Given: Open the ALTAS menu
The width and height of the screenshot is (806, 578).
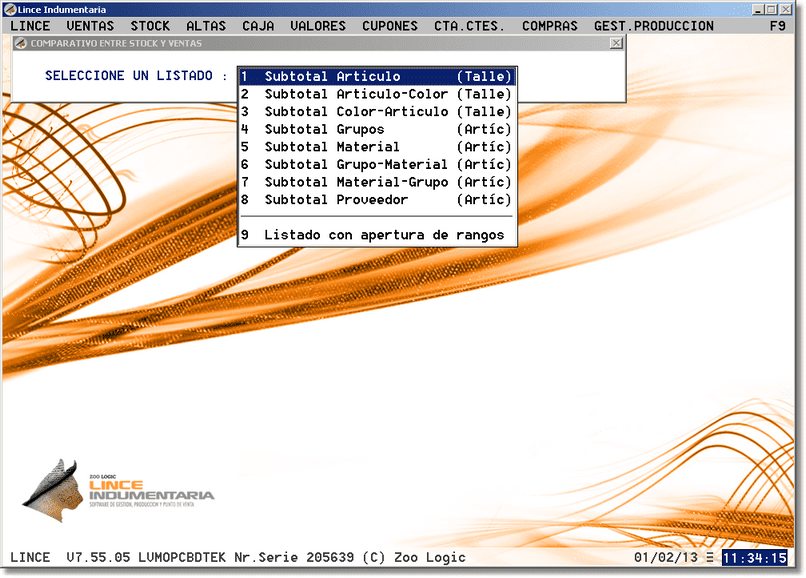Looking at the screenshot, I should point(206,26).
